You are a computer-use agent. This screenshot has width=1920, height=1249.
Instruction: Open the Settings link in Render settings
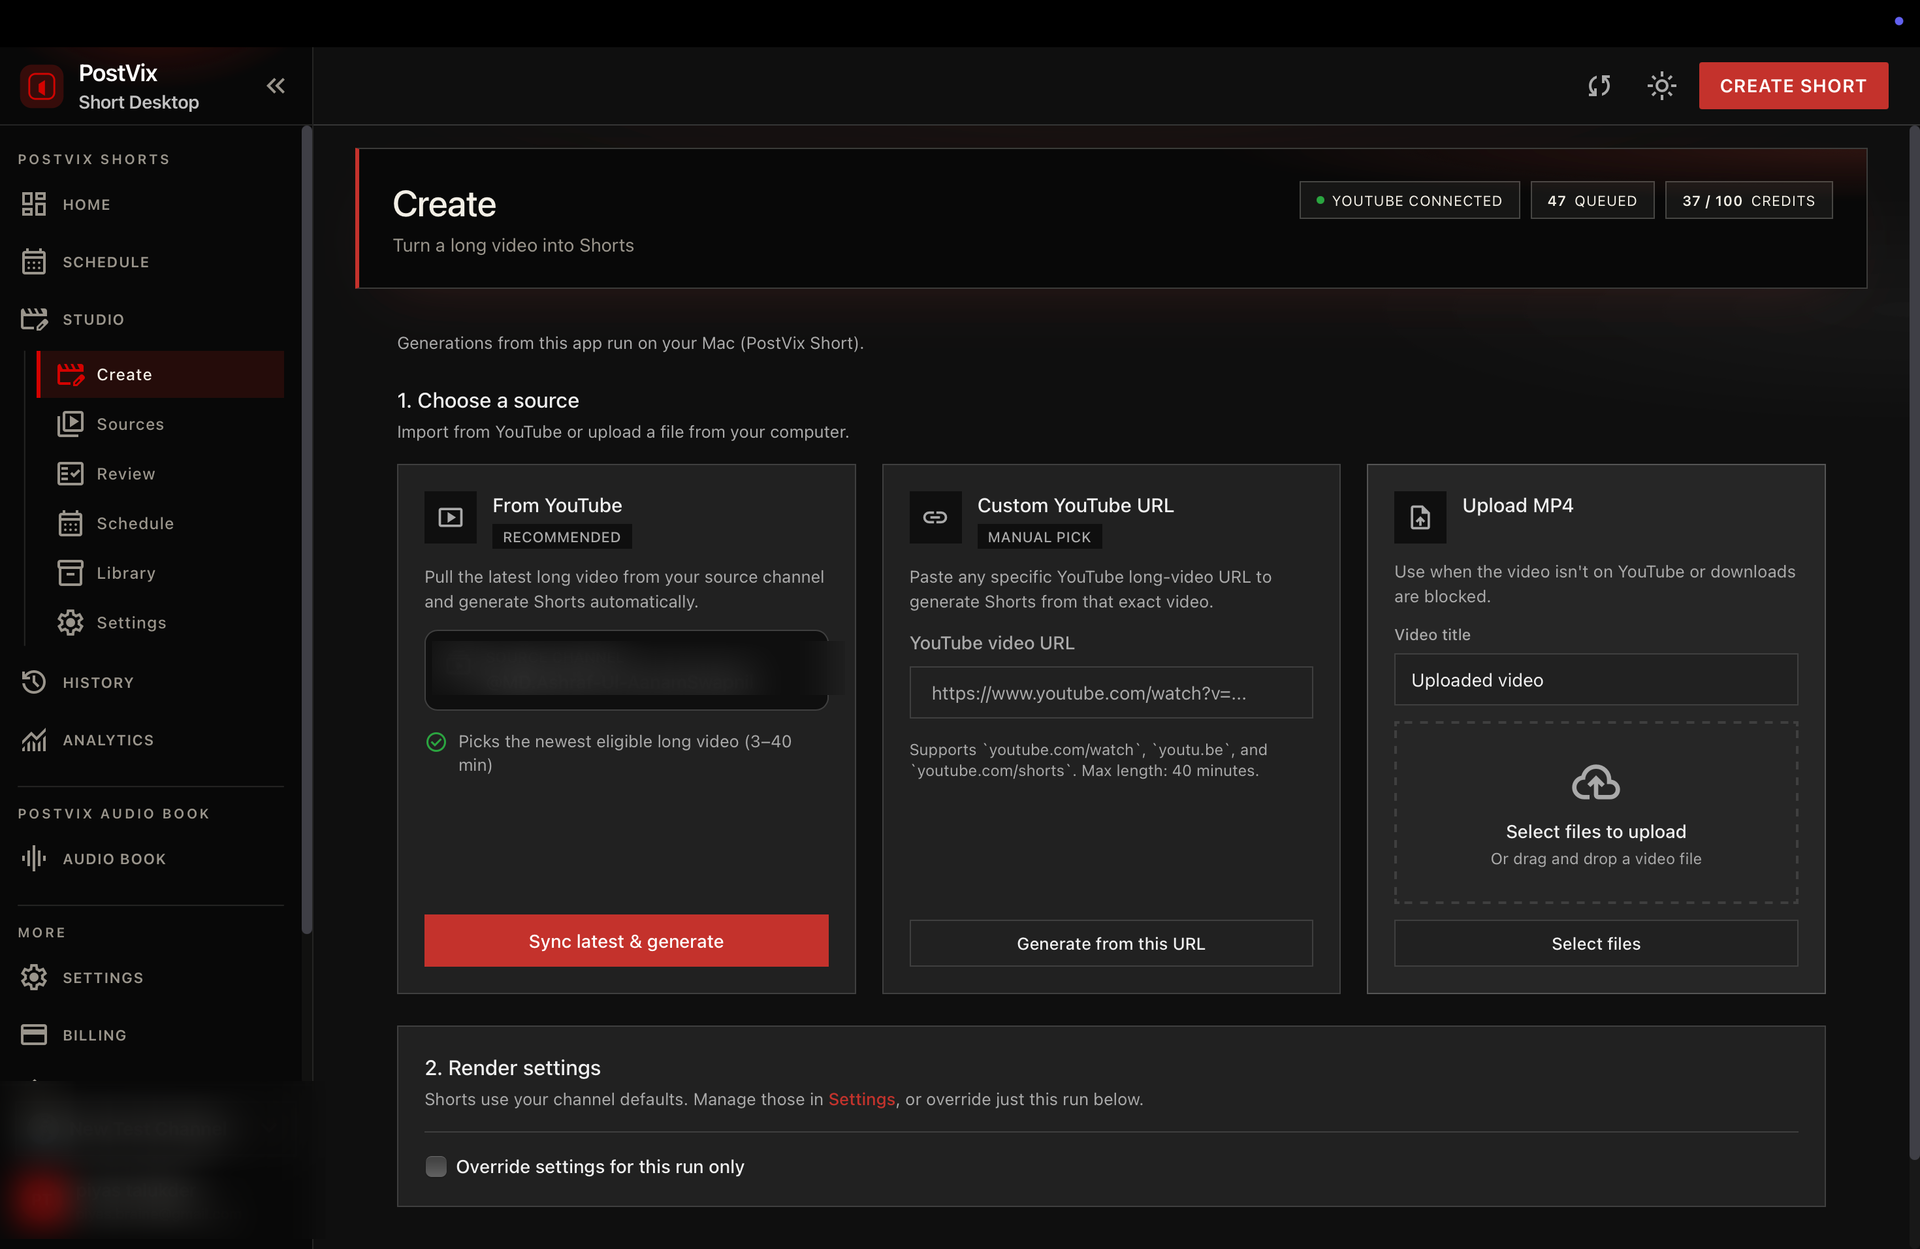(862, 1099)
